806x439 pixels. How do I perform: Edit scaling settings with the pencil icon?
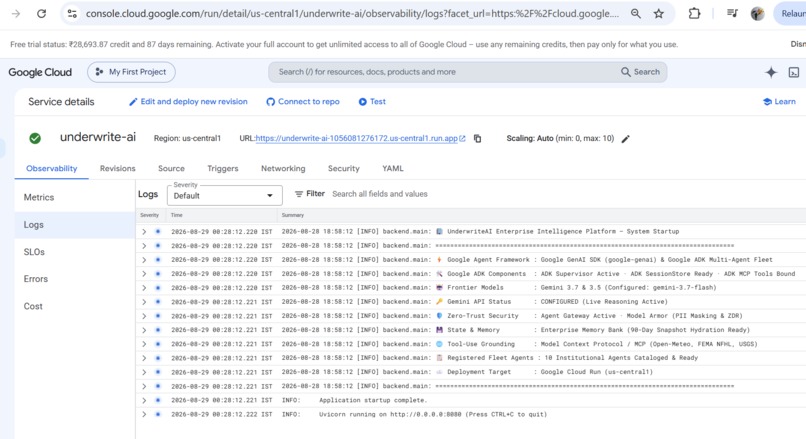626,139
